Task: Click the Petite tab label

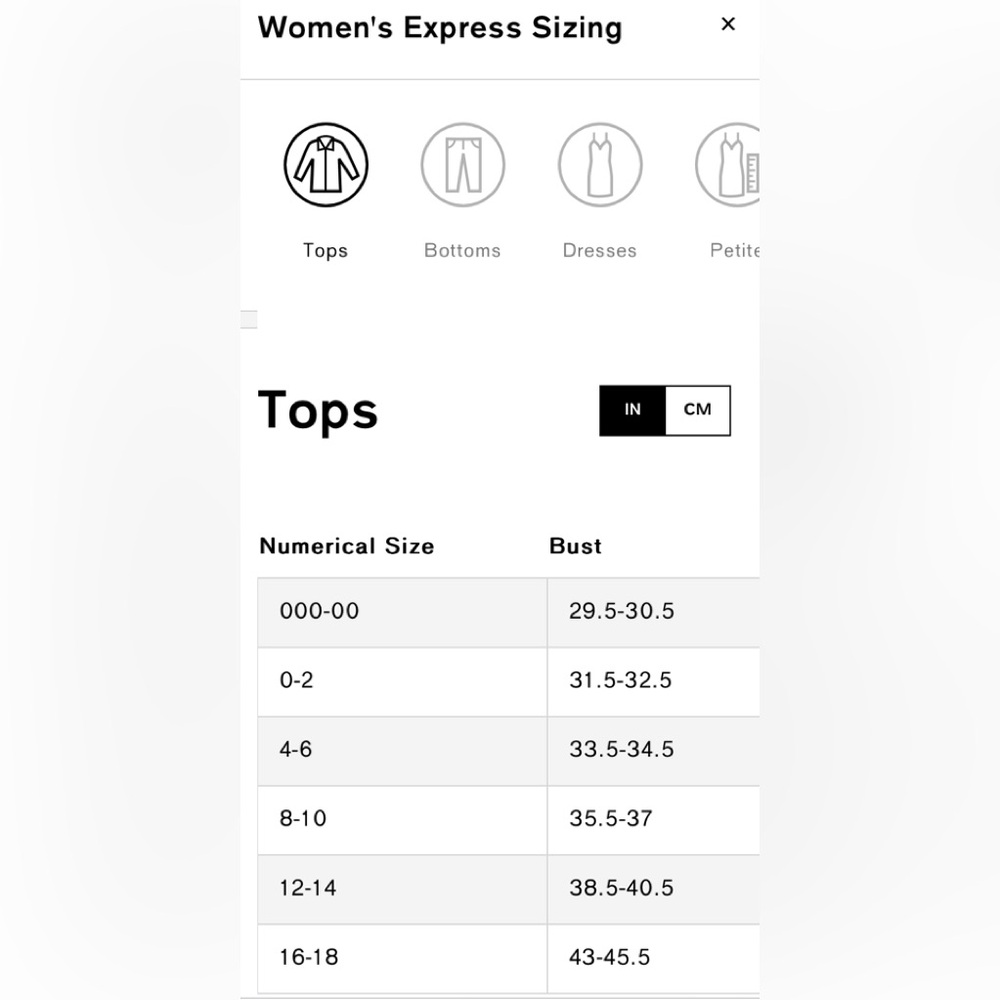Action: tap(735, 251)
